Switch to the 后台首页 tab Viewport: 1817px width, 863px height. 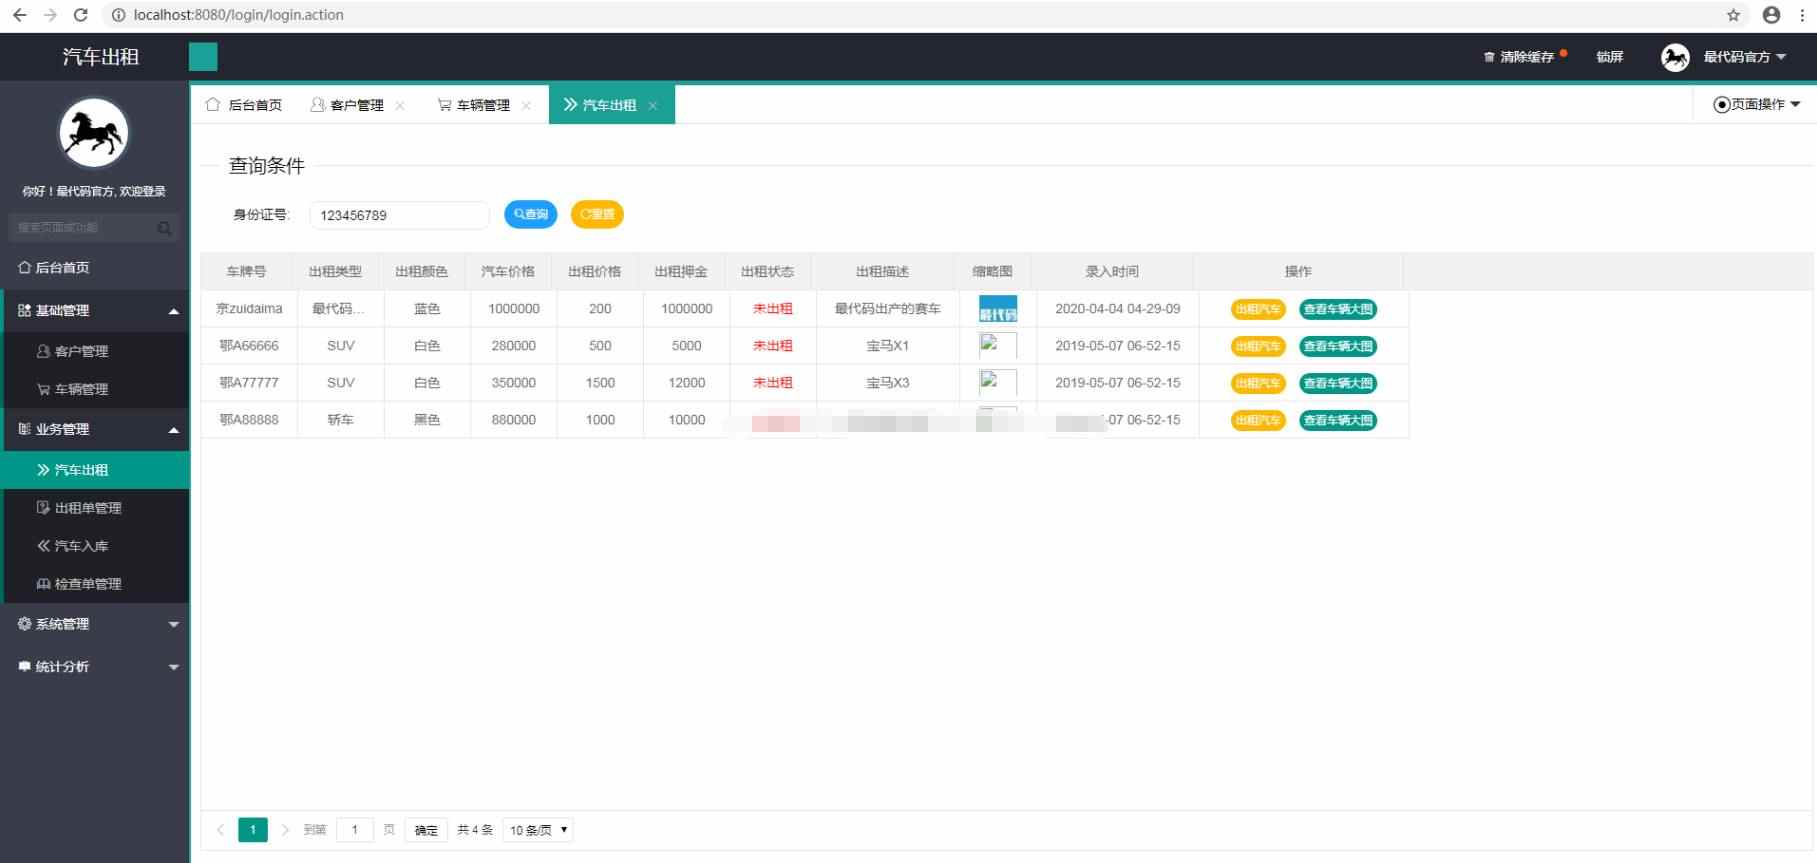pyautogui.click(x=244, y=105)
